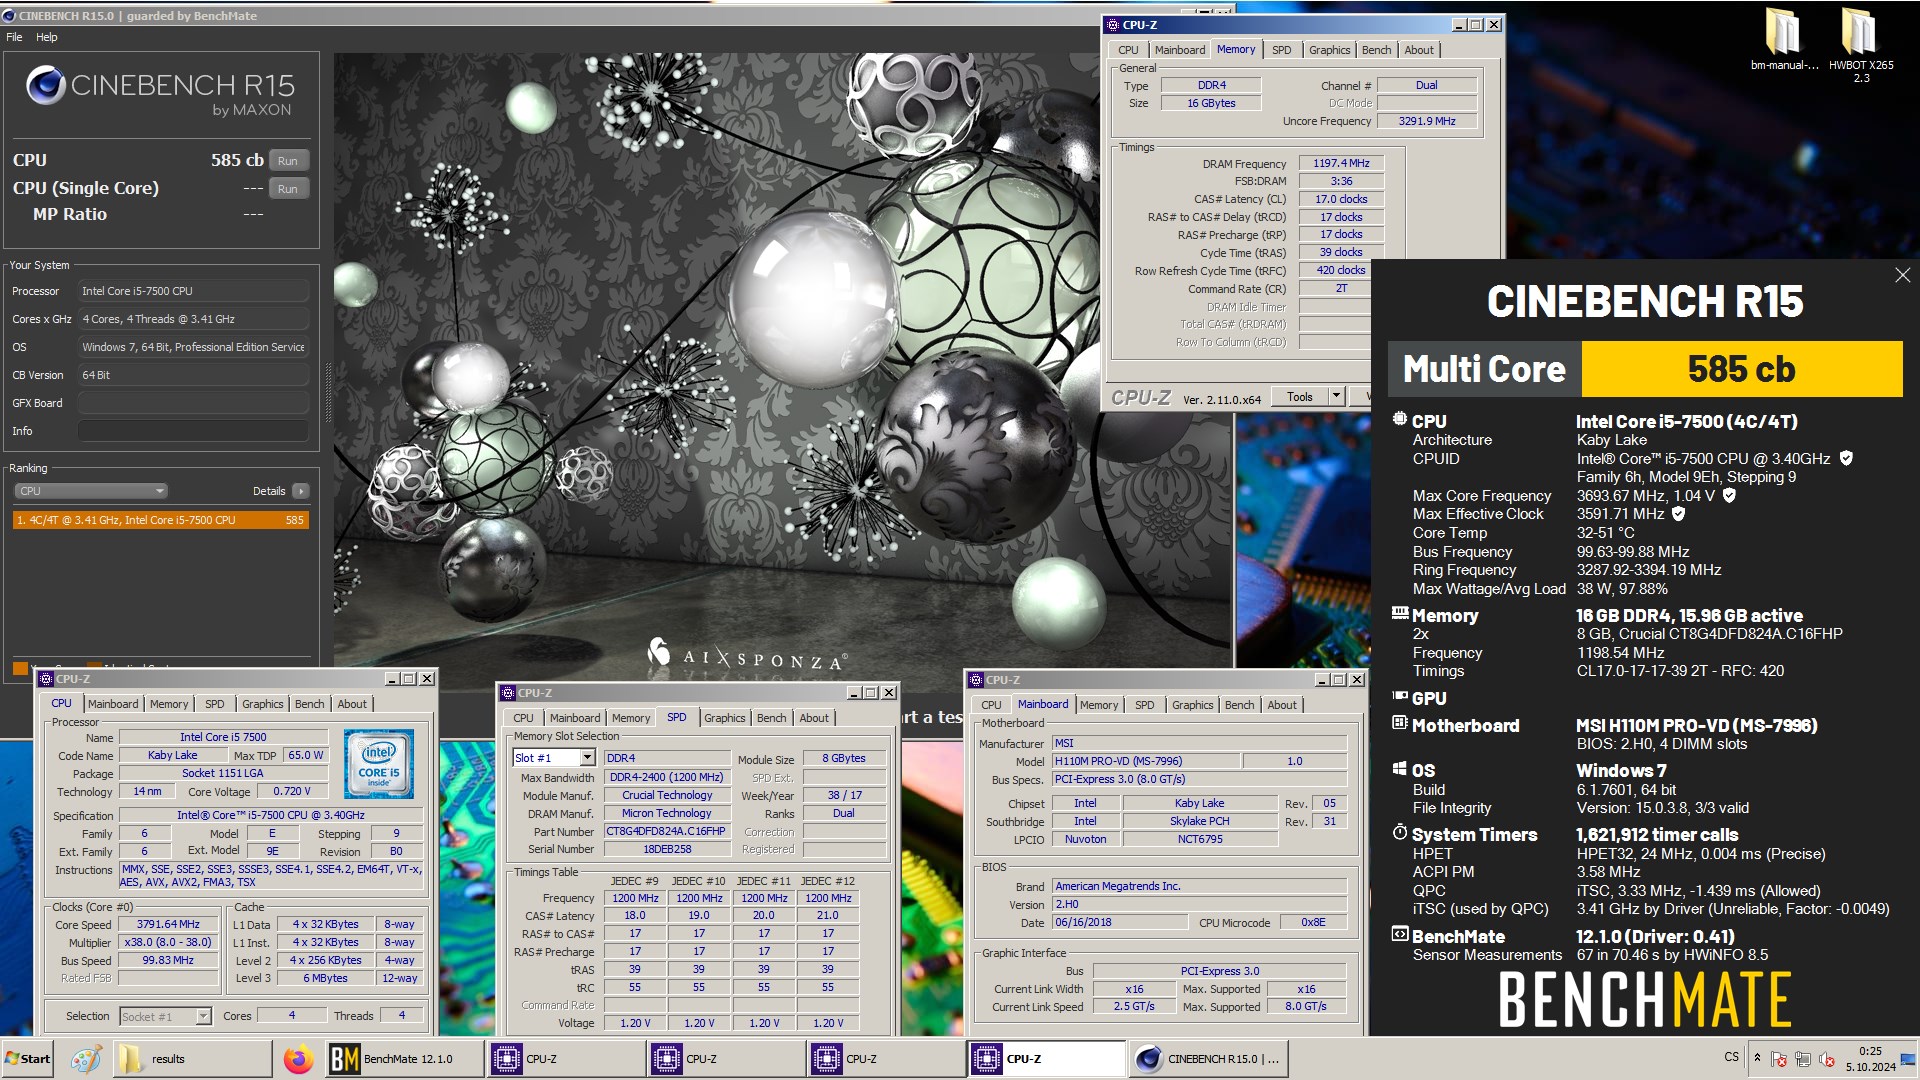Click the muted volume tray icon

click(x=1827, y=1059)
